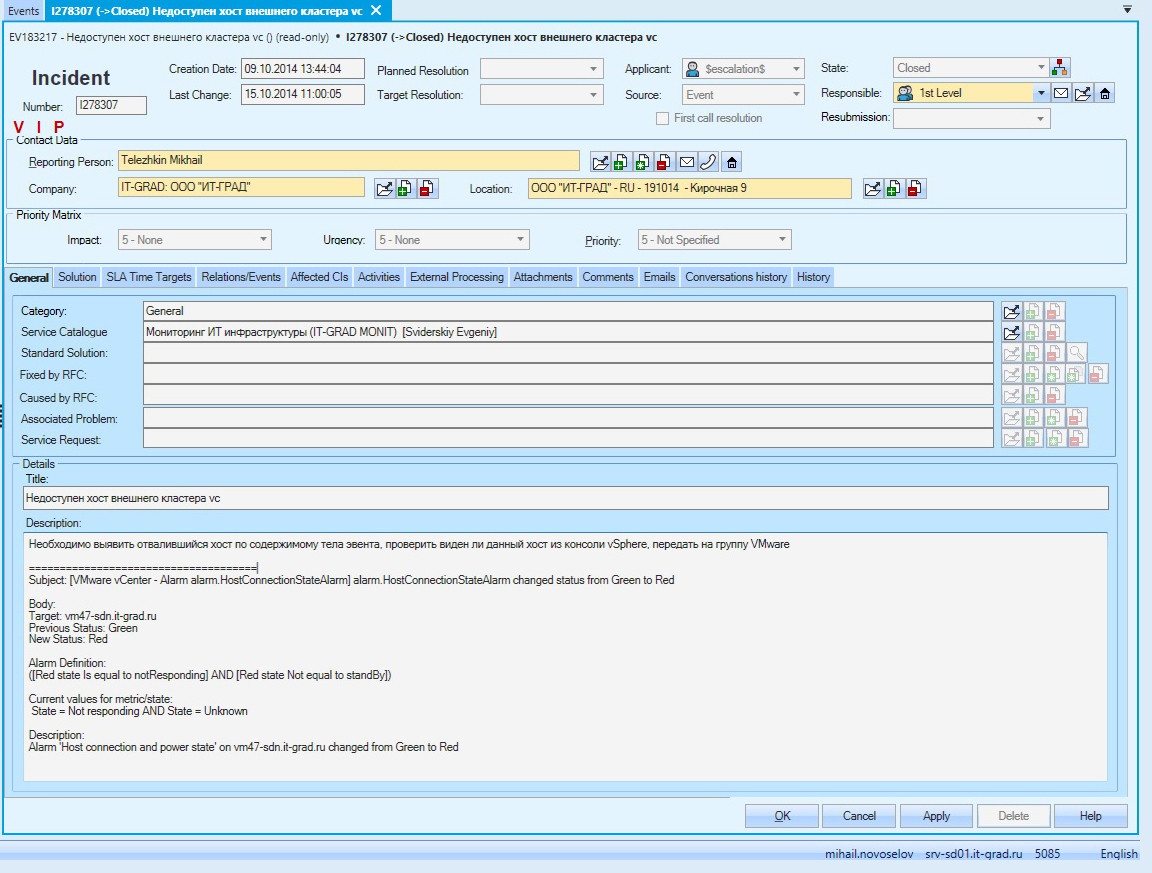Open the Resubmission dropdown
Image resolution: width=1152 pixels, height=873 pixels.
1041,119
